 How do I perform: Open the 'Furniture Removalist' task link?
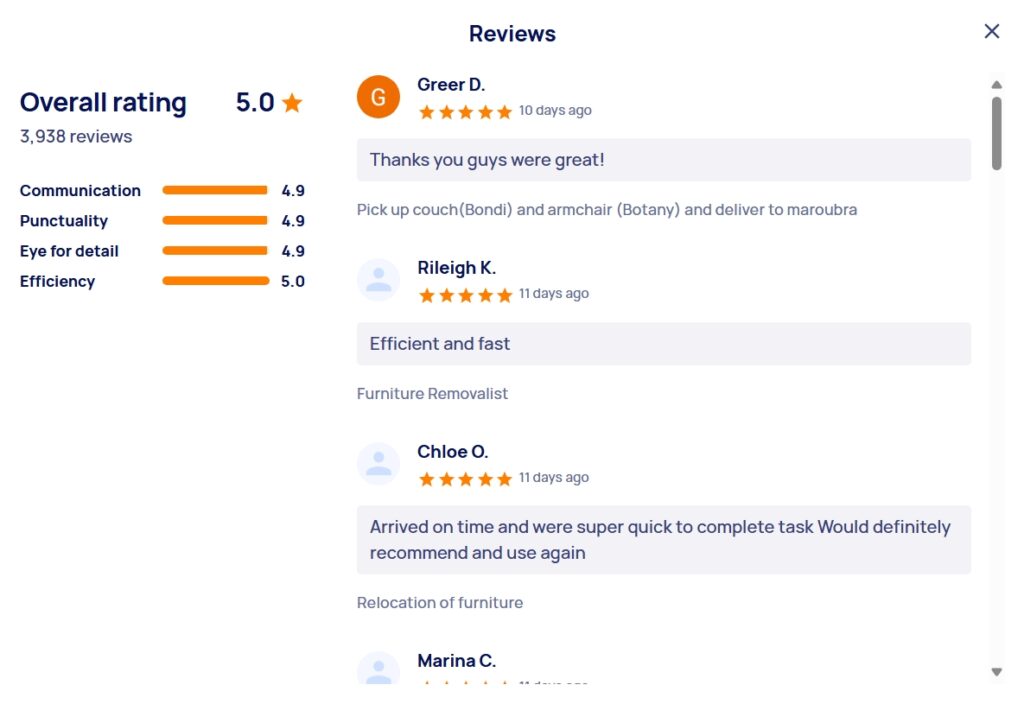point(432,394)
